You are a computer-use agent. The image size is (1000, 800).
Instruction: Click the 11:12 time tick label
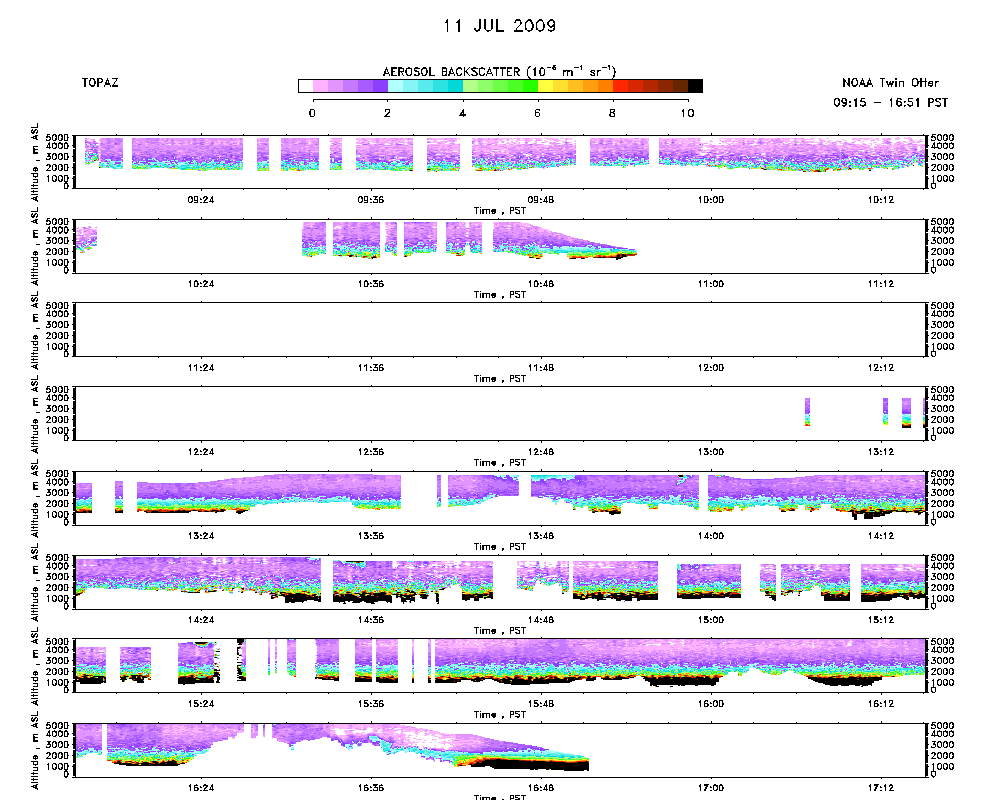[x=881, y=284]
